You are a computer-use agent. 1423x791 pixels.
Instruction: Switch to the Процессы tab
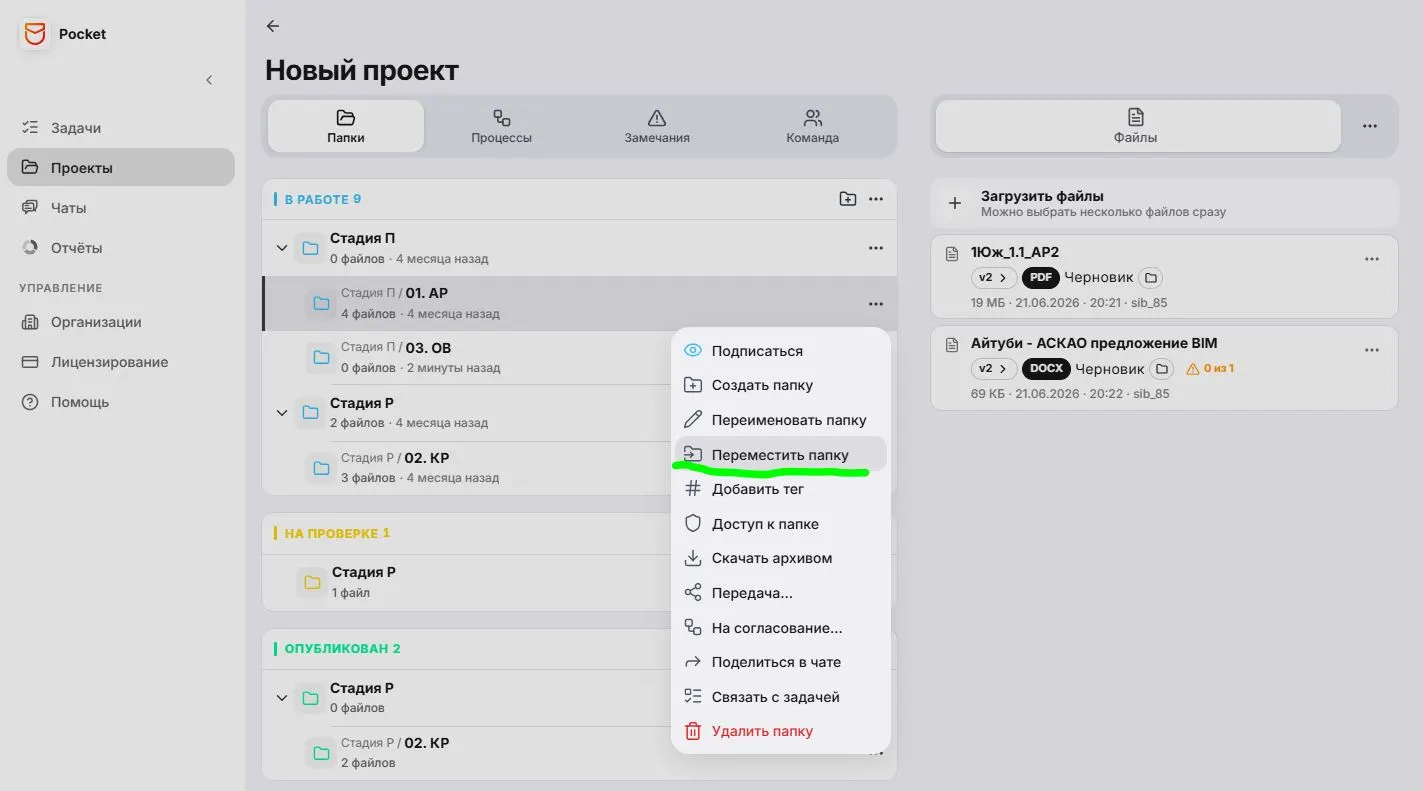click(502, 127)
